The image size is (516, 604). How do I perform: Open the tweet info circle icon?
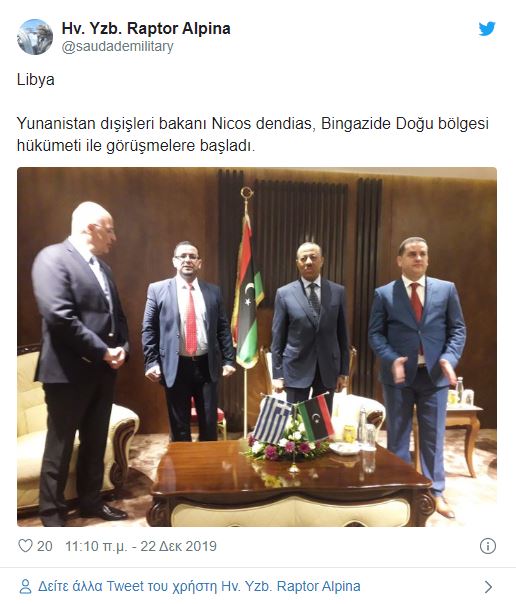[x=488, y=546]
